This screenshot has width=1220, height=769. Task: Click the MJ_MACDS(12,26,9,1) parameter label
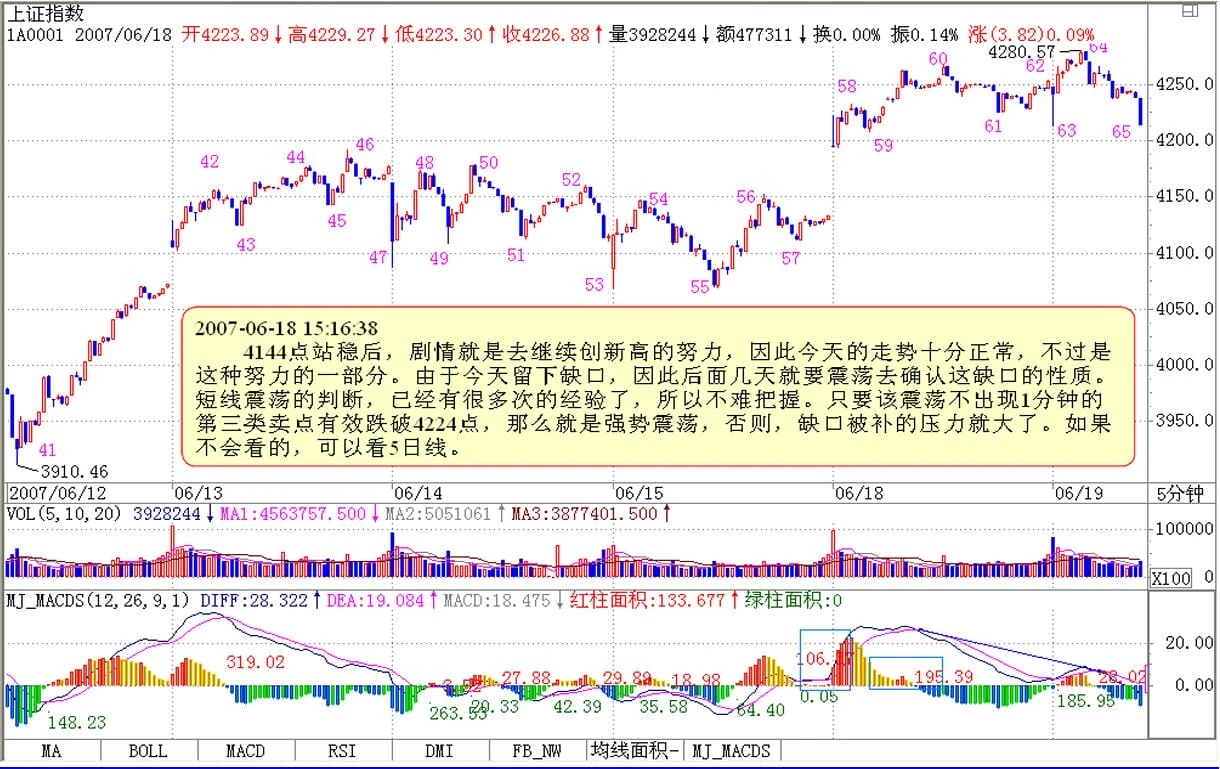[98, 601]
